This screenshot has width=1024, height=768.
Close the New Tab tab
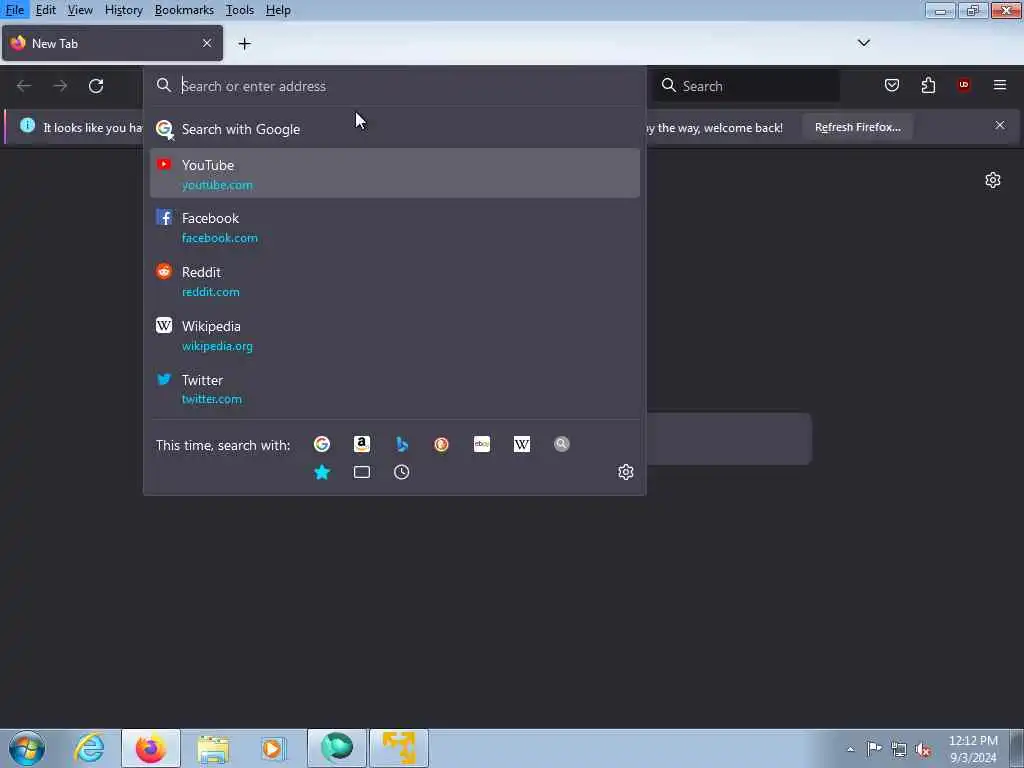207,43
